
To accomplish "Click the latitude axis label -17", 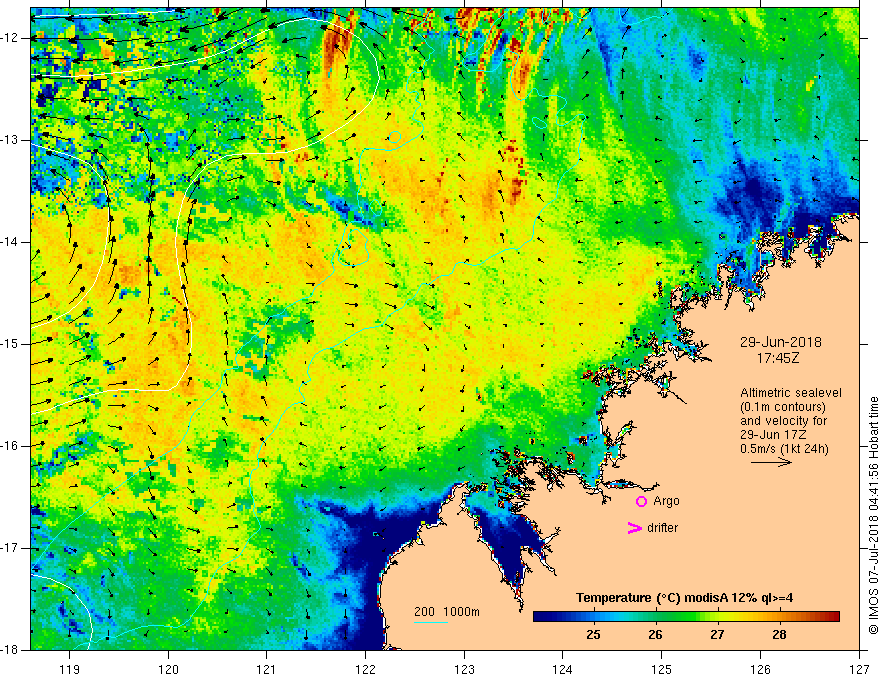I will (11, 548).
